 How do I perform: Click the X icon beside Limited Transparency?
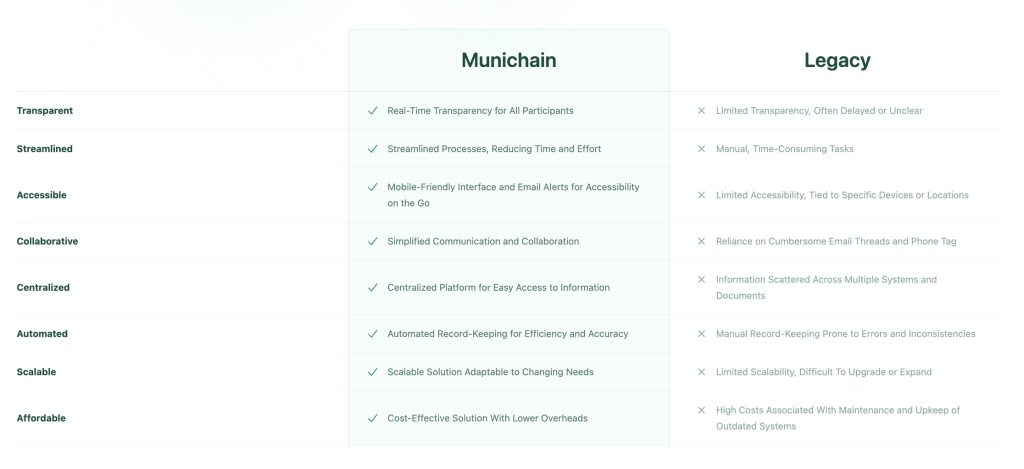[x=701, y=111]
